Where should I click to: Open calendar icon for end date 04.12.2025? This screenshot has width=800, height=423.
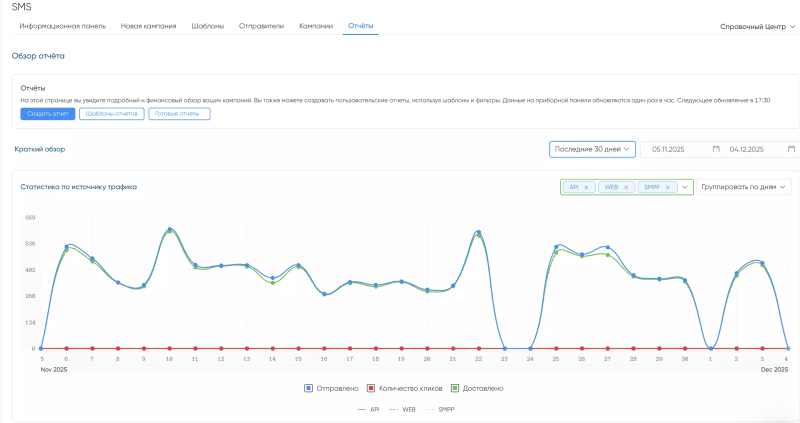[x=793, y=149]
